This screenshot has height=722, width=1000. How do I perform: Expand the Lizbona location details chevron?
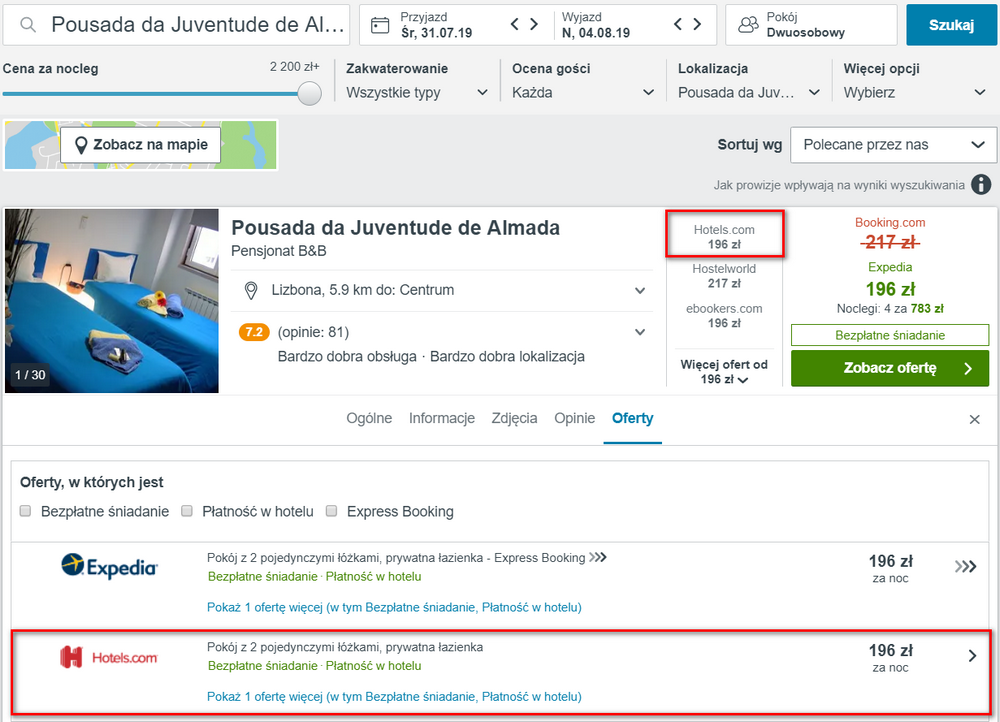640,291
